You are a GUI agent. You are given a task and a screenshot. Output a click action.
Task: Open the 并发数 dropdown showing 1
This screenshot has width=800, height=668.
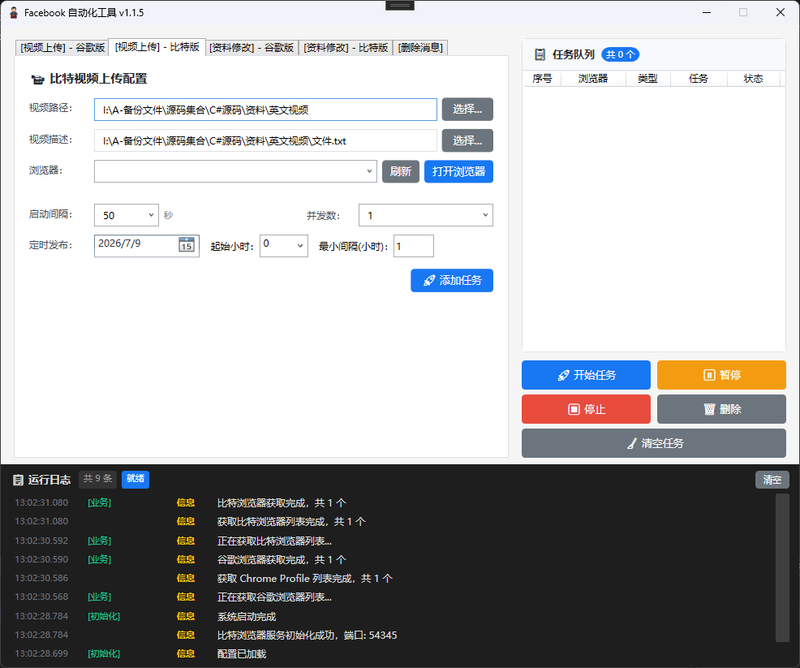(426, 215)
